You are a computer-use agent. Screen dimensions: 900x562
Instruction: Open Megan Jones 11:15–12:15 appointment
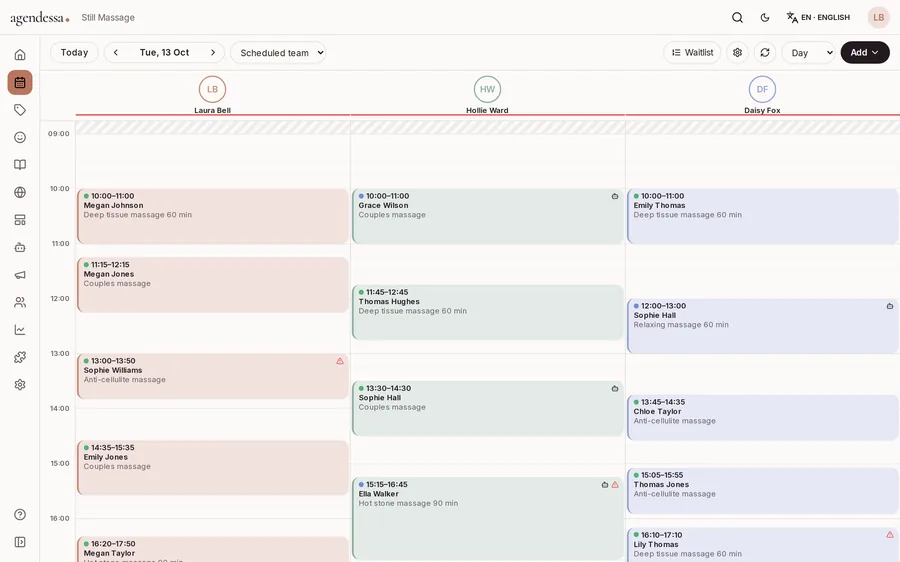pos(213,285)
